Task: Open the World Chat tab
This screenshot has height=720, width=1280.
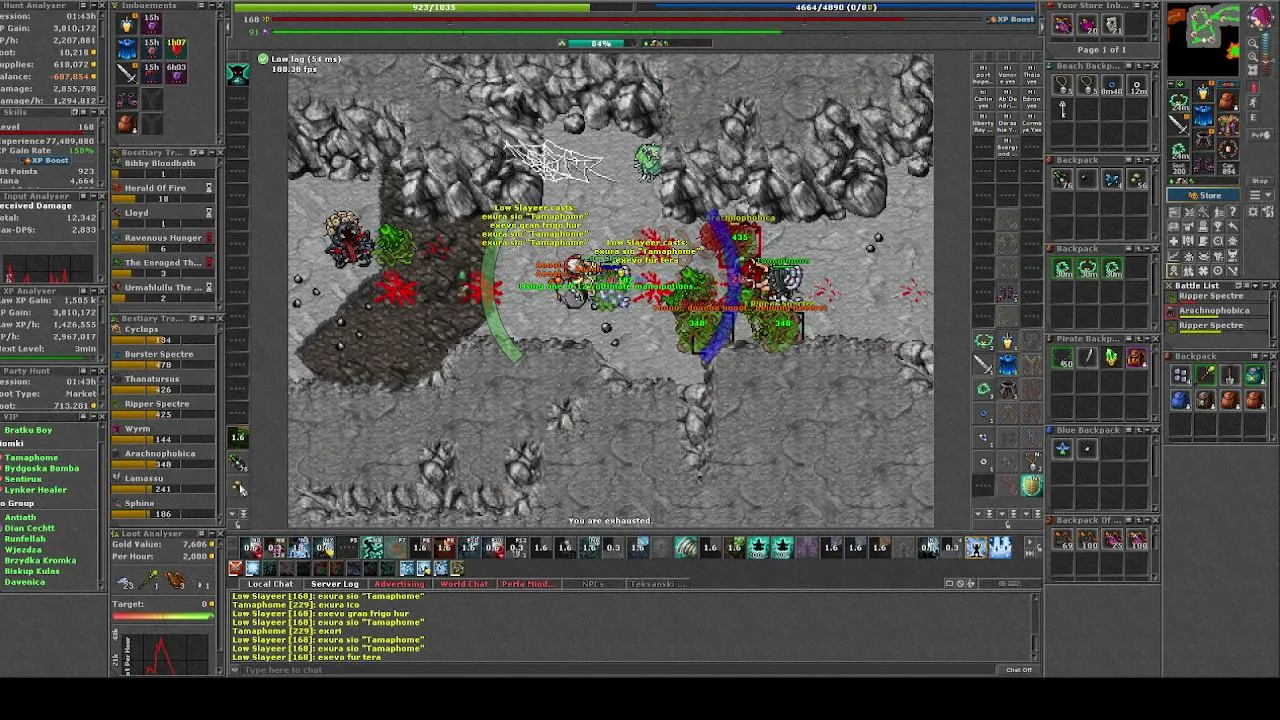Action: coord(464,584)
